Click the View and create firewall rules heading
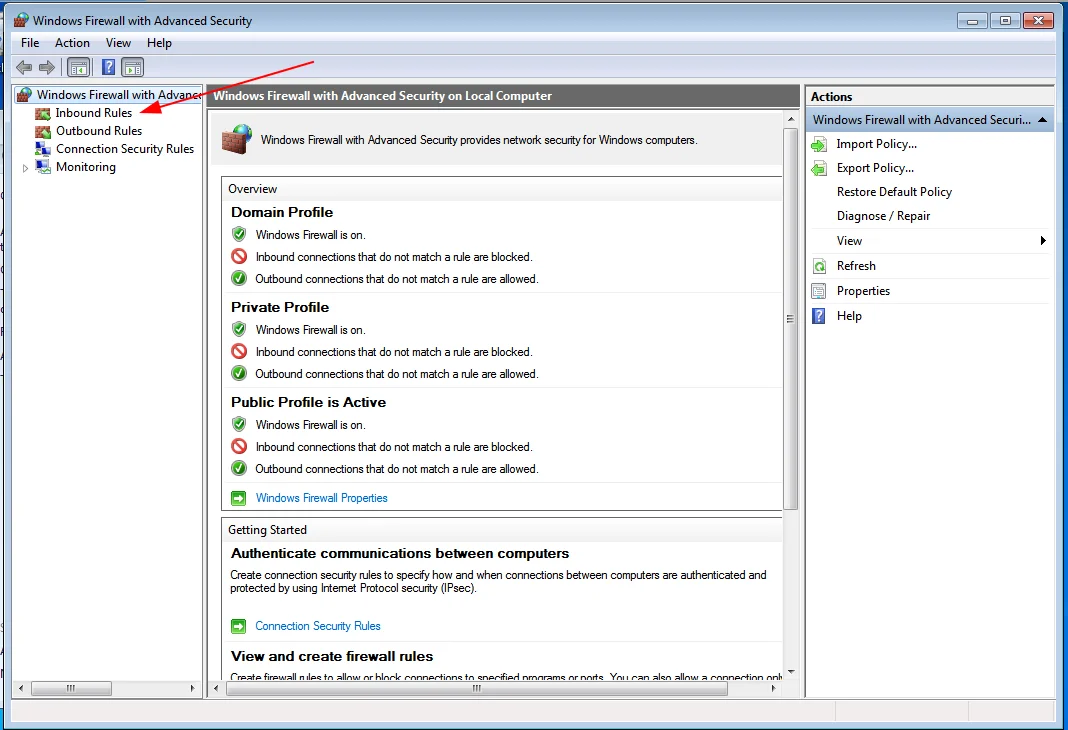The height and width of the screenshot is (730, 1068). click(x=332, y=656)
